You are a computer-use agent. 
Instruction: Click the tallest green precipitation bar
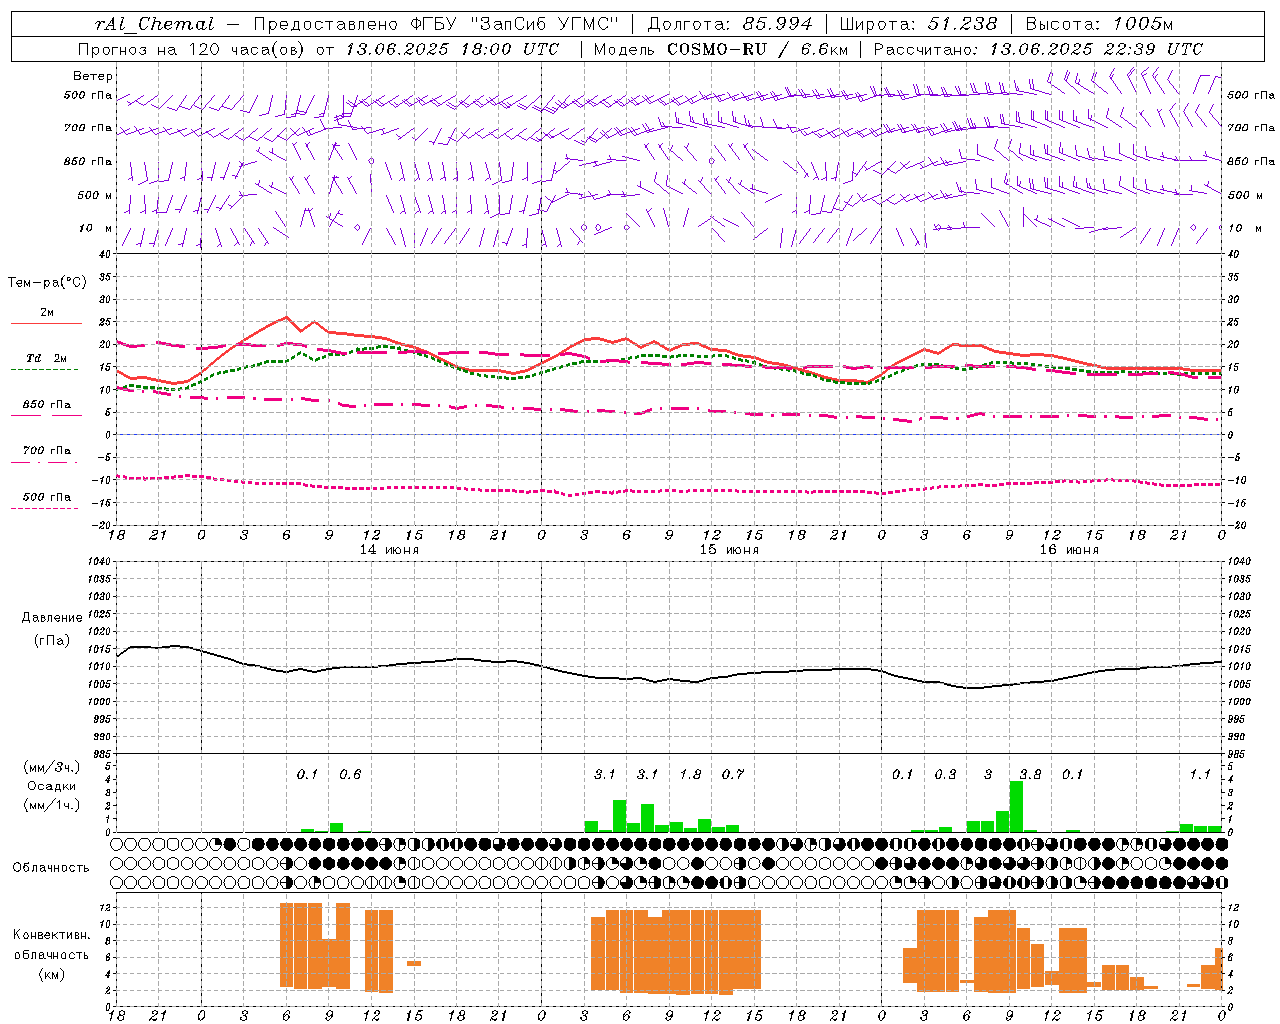point(1016,806)
